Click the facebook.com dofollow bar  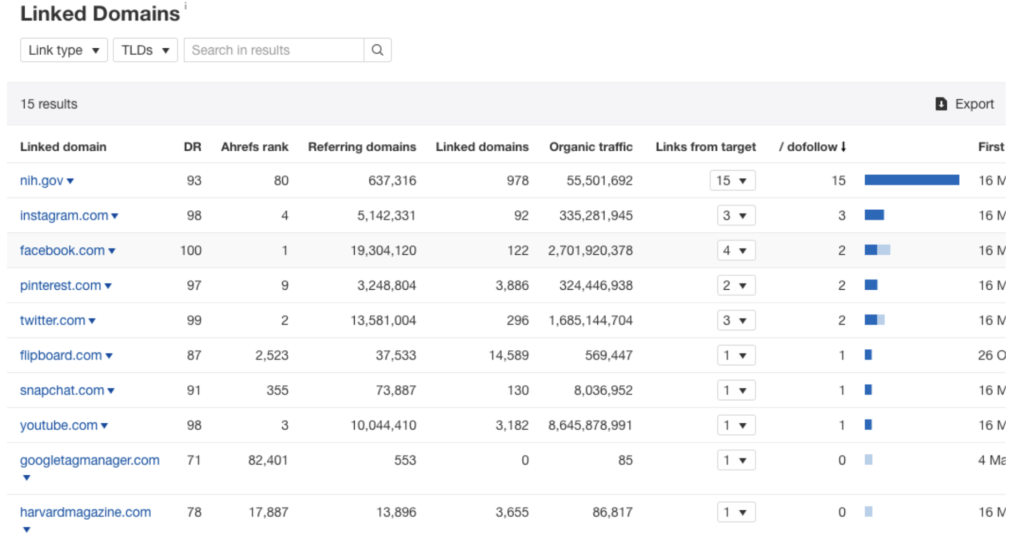tap(877, 249)
